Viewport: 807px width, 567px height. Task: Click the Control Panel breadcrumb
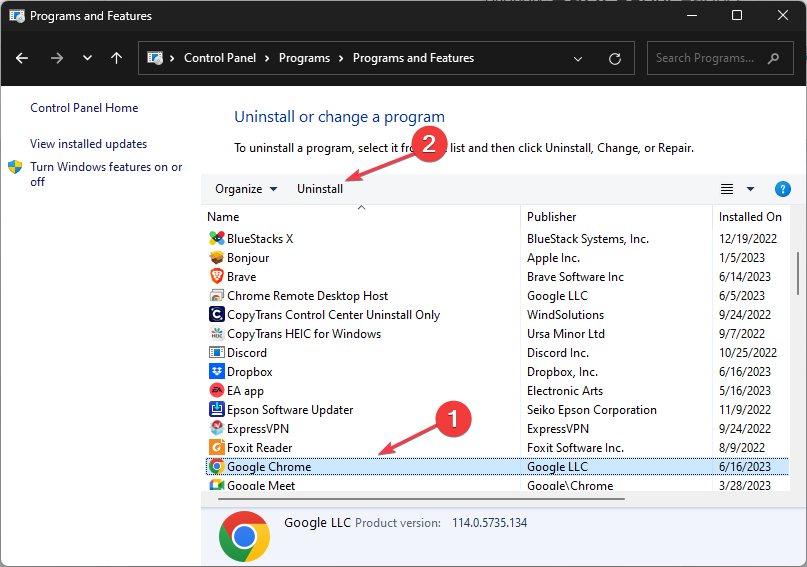(220, 58)
